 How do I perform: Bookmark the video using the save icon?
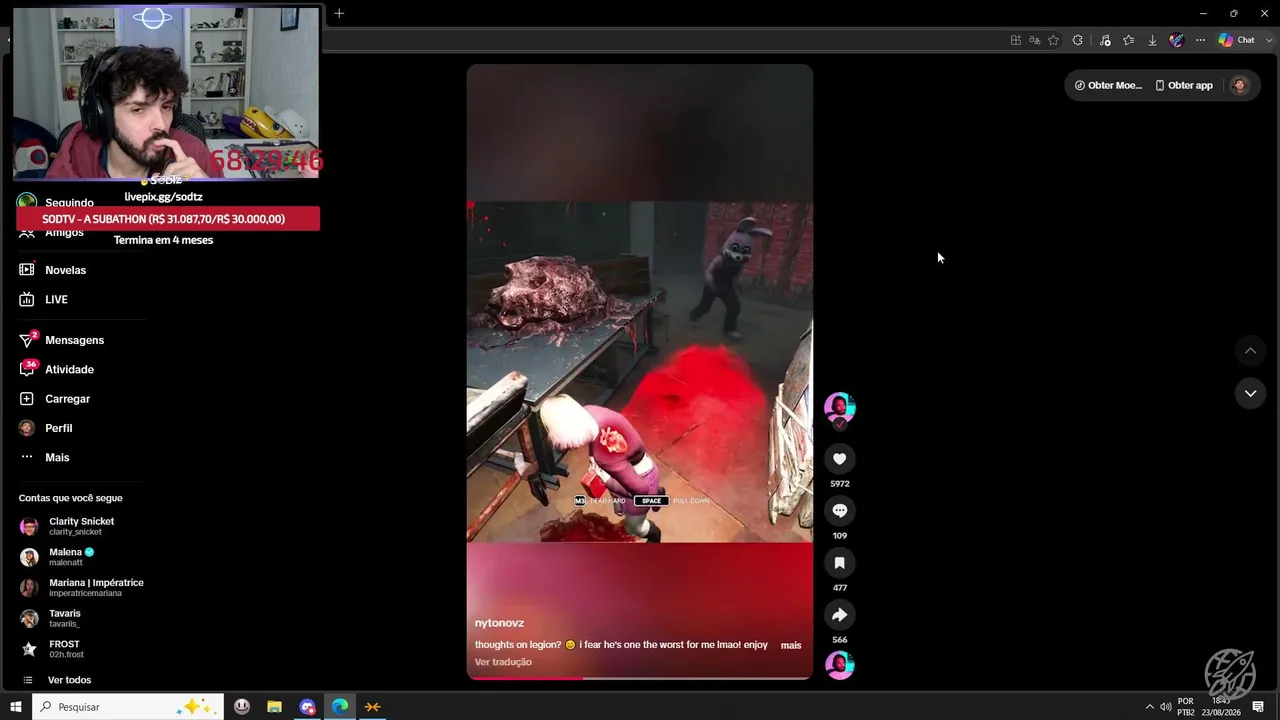pos(840,563)
